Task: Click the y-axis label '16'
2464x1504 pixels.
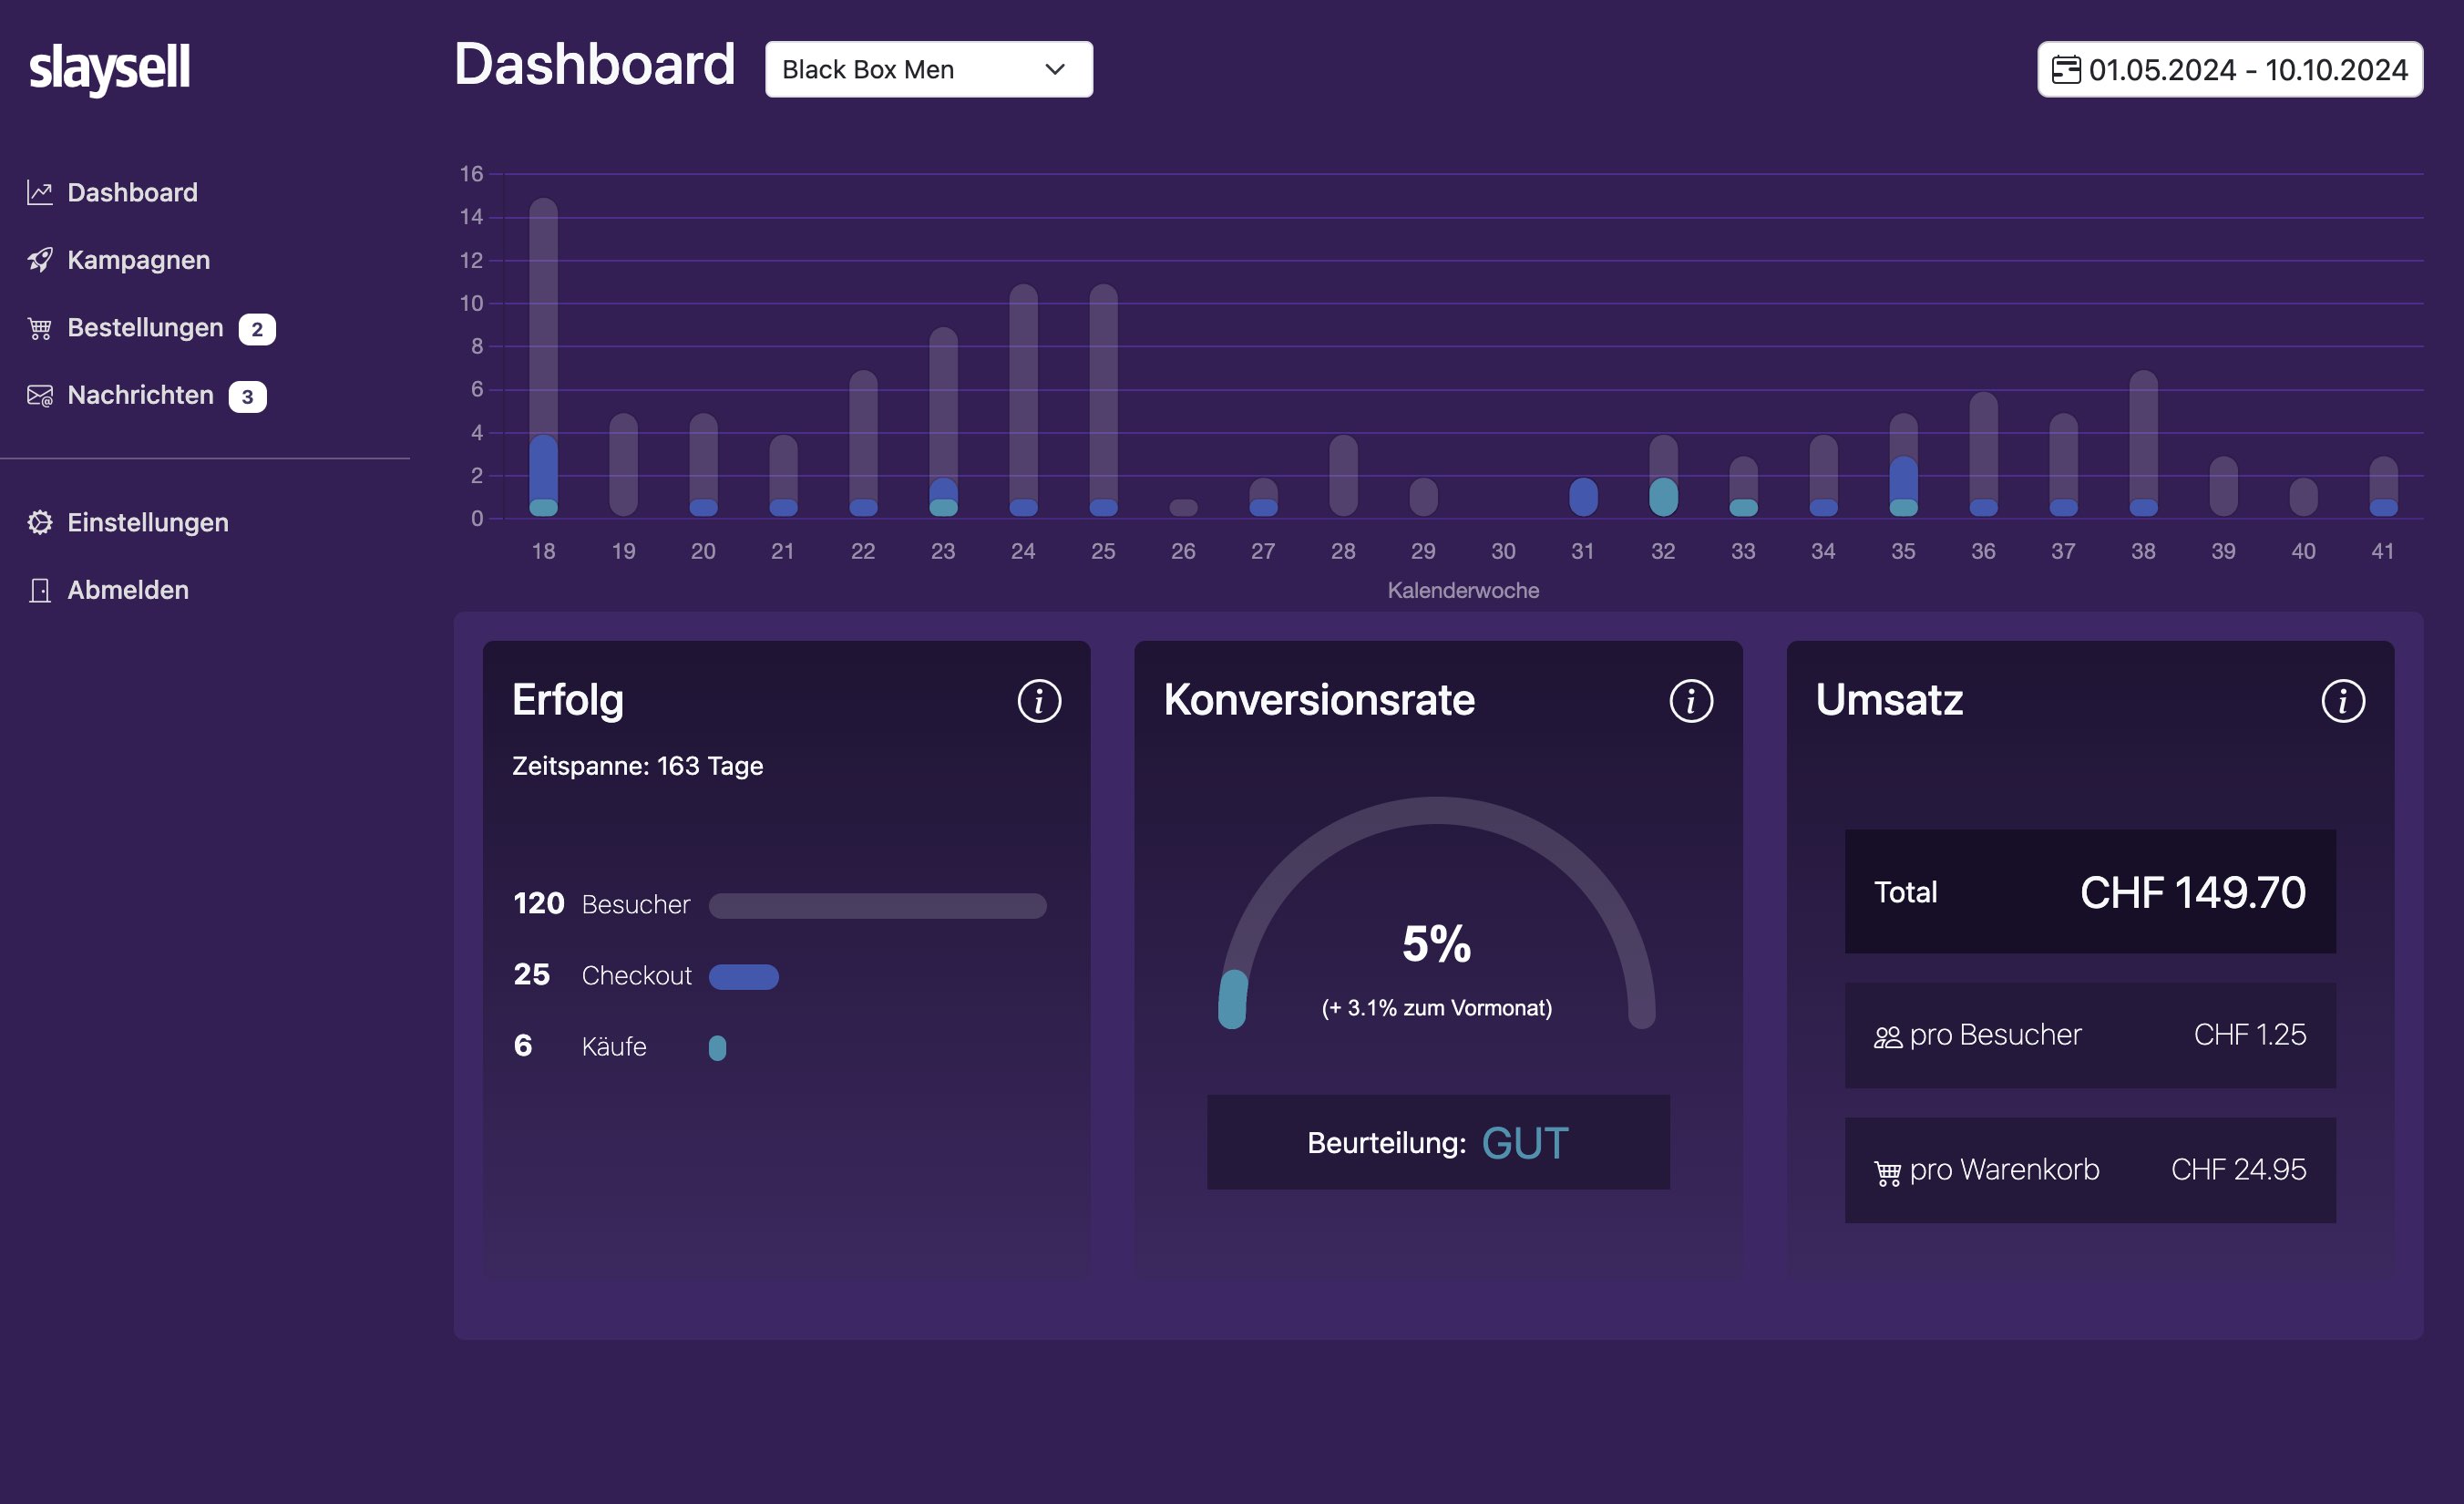Action: pos(471,174)
